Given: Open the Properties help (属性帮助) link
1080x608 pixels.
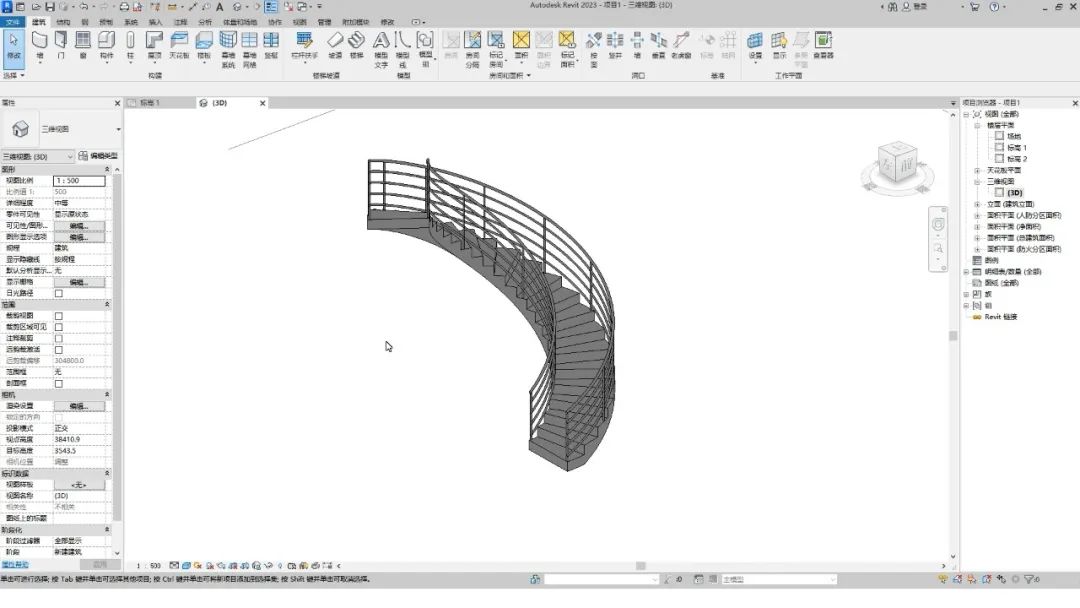Looking at the screenshot, I should coord(15,565).
